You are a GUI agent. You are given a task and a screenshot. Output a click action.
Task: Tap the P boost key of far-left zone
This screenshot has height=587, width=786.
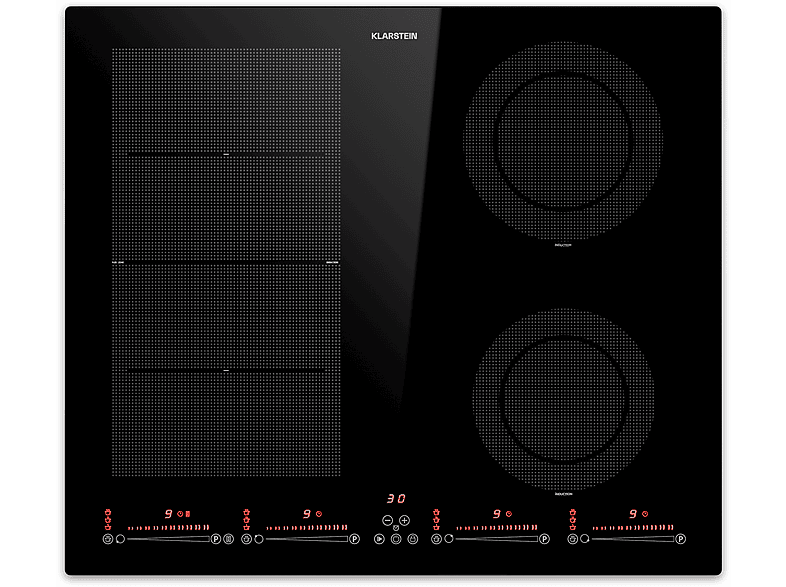coord(216,539)
